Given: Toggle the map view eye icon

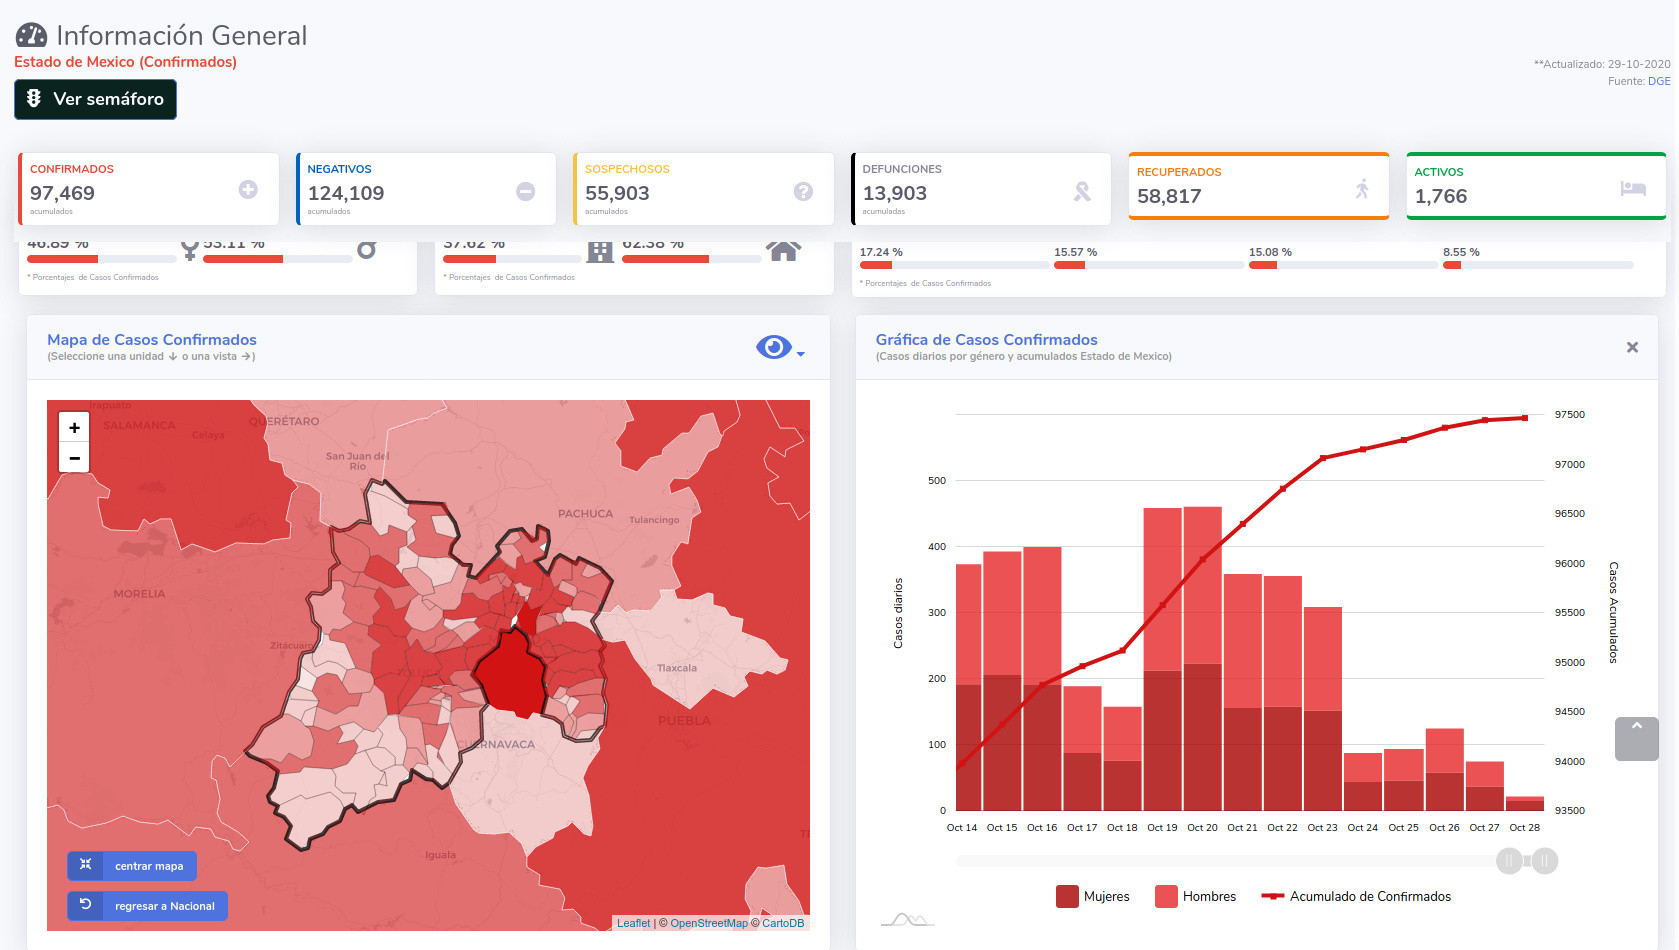Looking at the screenshot, I should (774, 347).
